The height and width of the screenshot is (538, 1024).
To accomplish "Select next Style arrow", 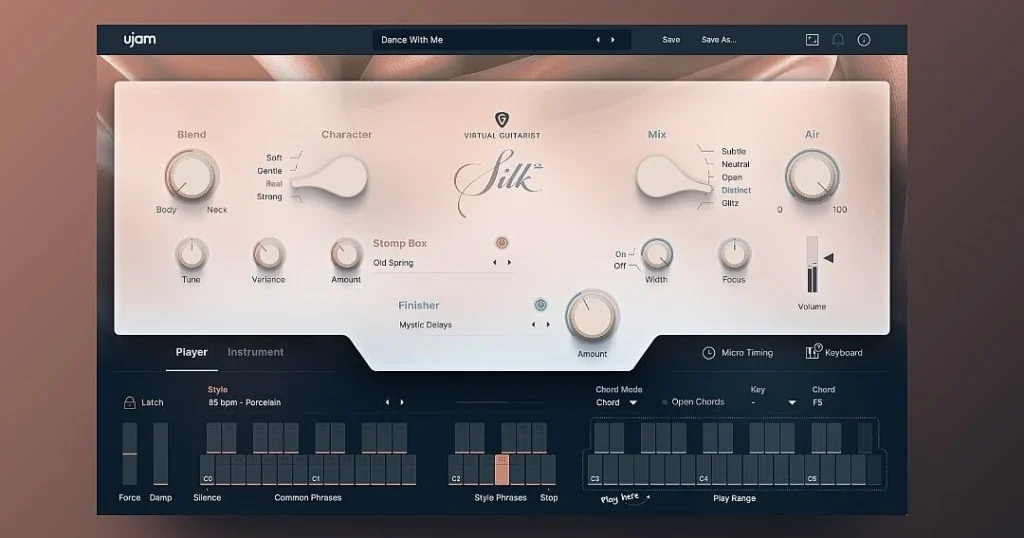I will pos(402,402).
